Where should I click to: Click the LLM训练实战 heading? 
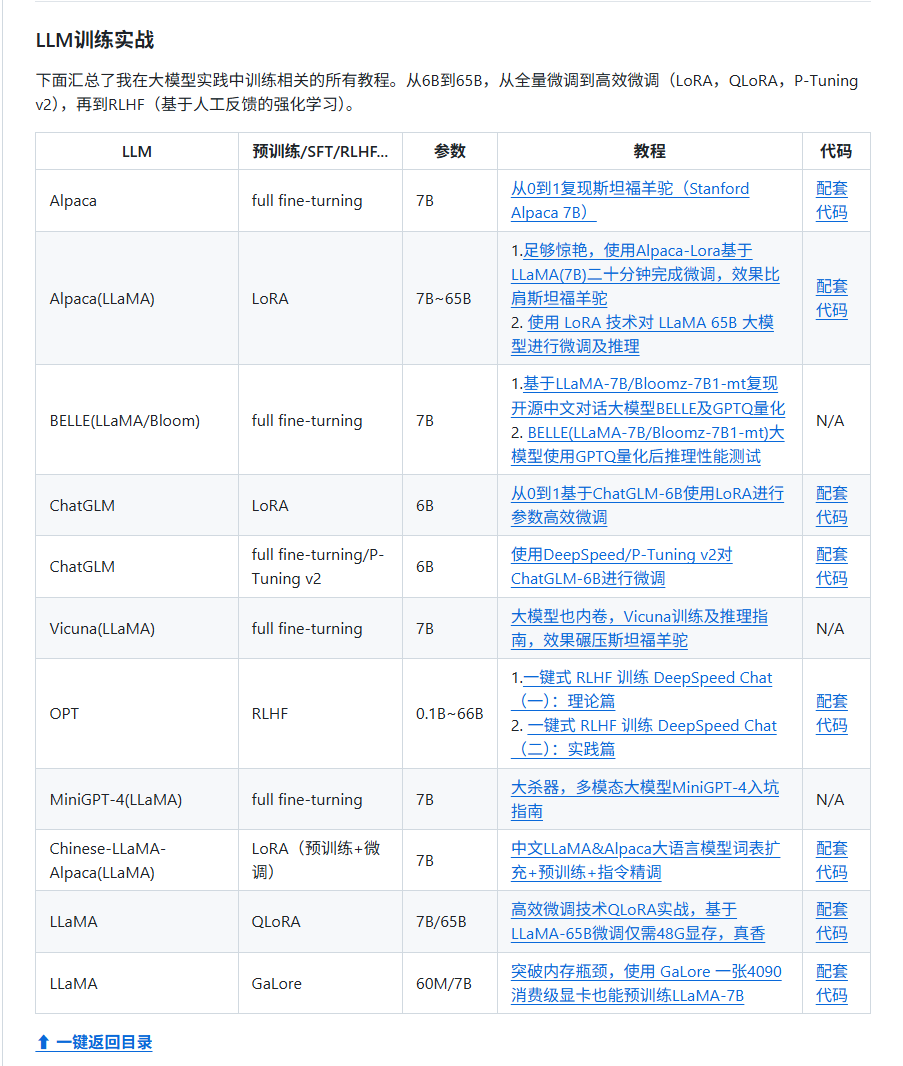[95, 40]
